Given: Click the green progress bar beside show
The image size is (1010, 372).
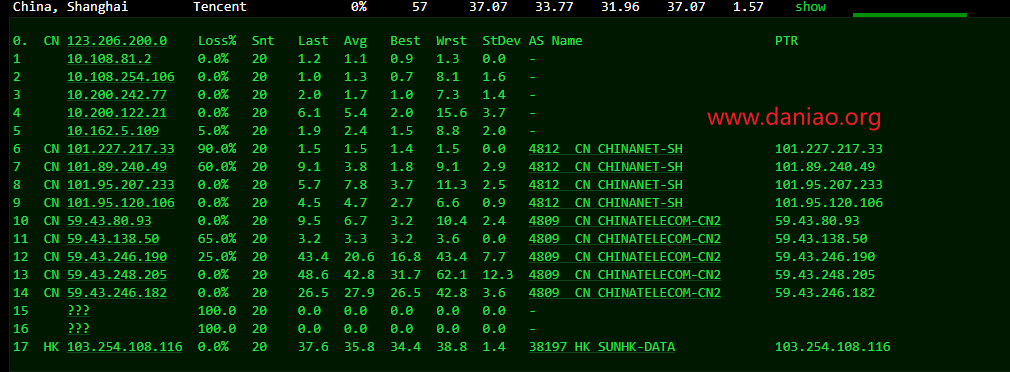Looking at the screenshot, I should (x=910, y=15).
